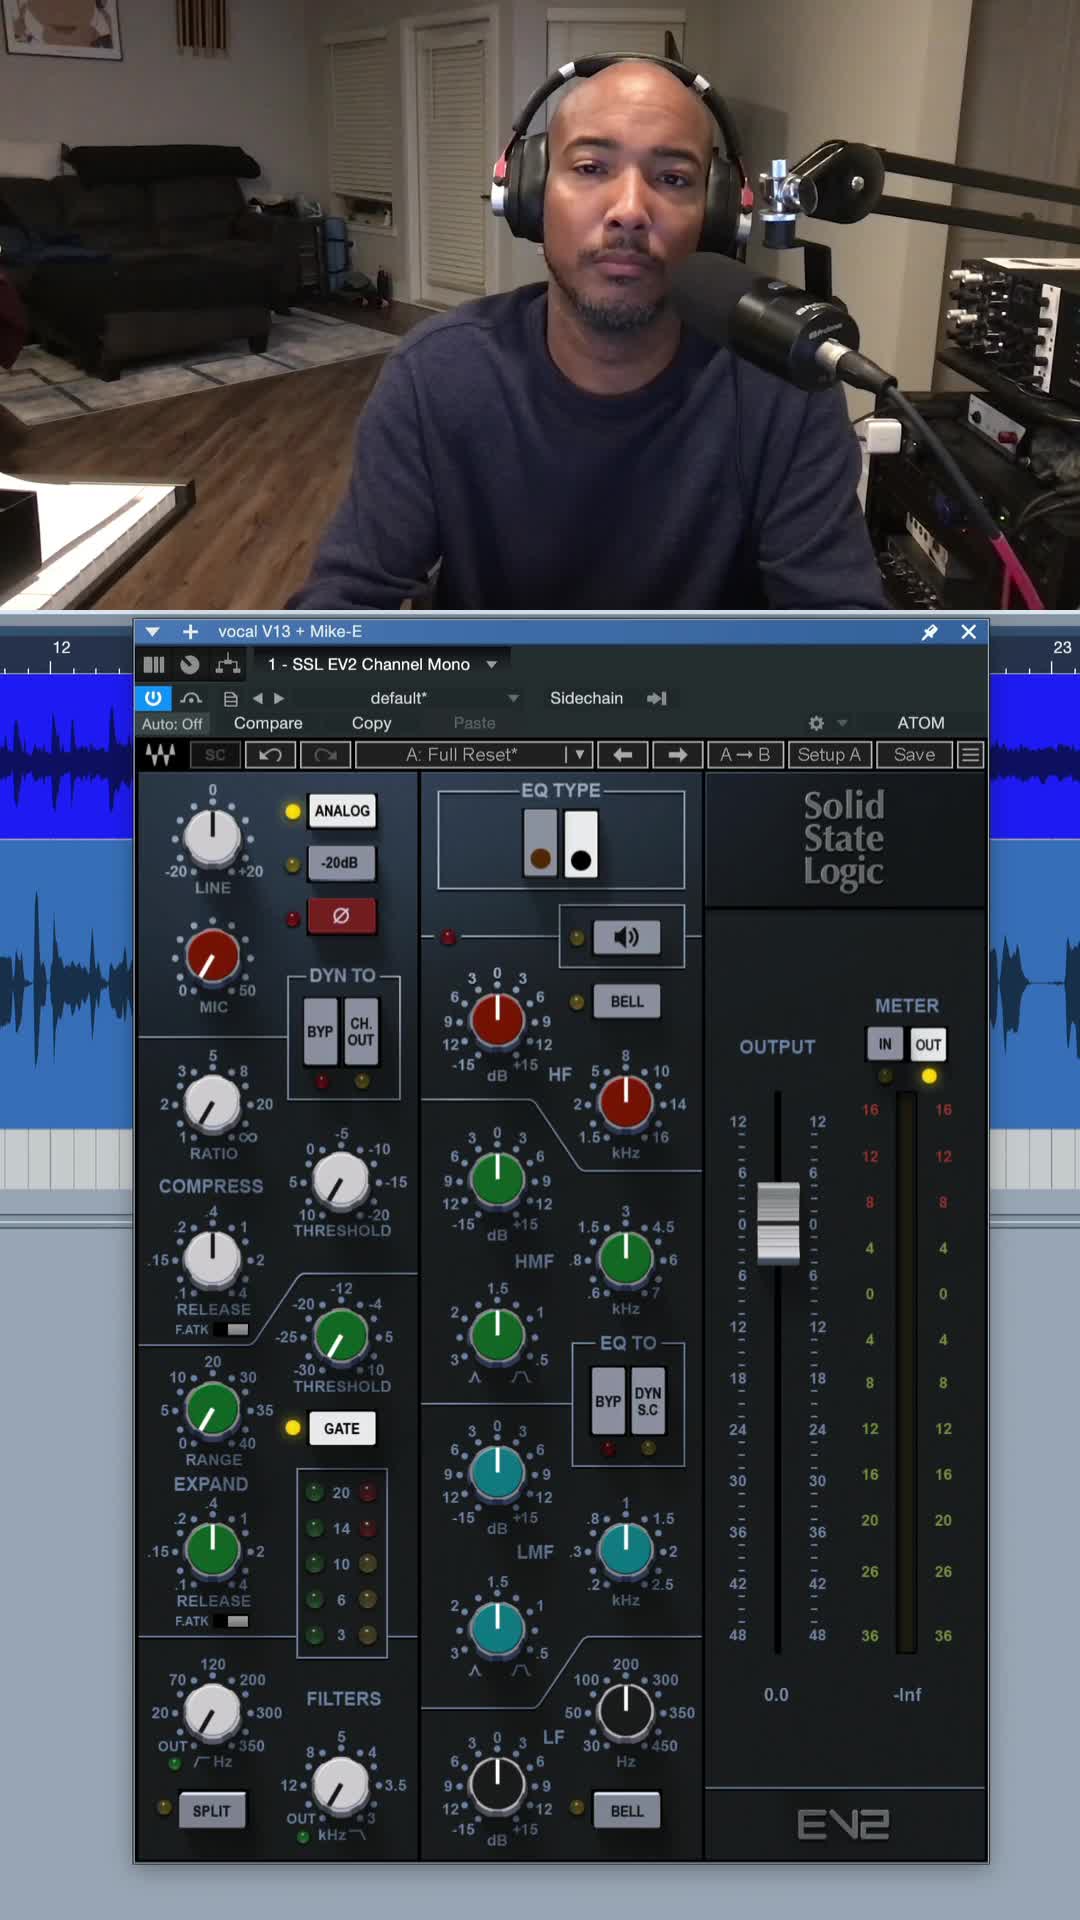
Task: Expand the gear settings dropdown arrow
Action: [x=842, y=723]
